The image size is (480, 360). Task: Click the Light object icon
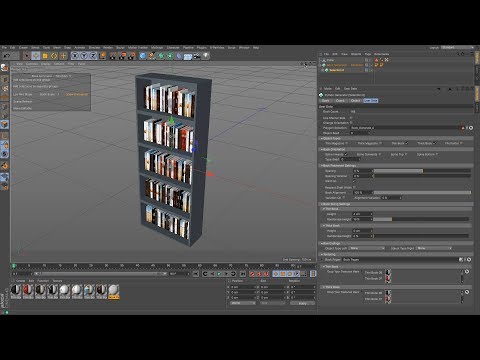click(x=206, y=56)
